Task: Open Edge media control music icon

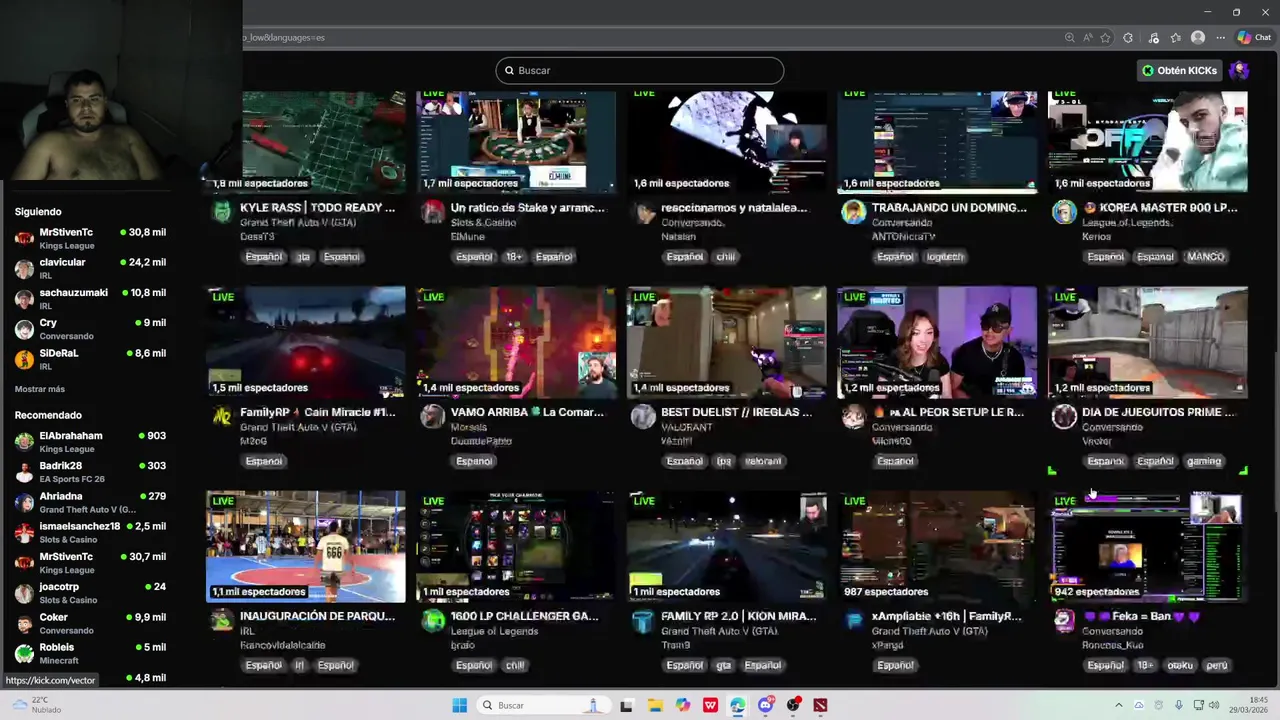Action: 1153,37
